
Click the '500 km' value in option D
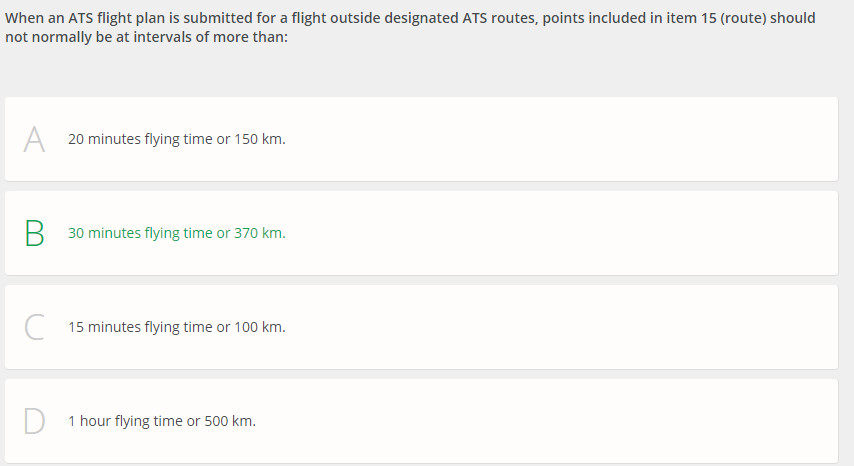coord(229,421)
